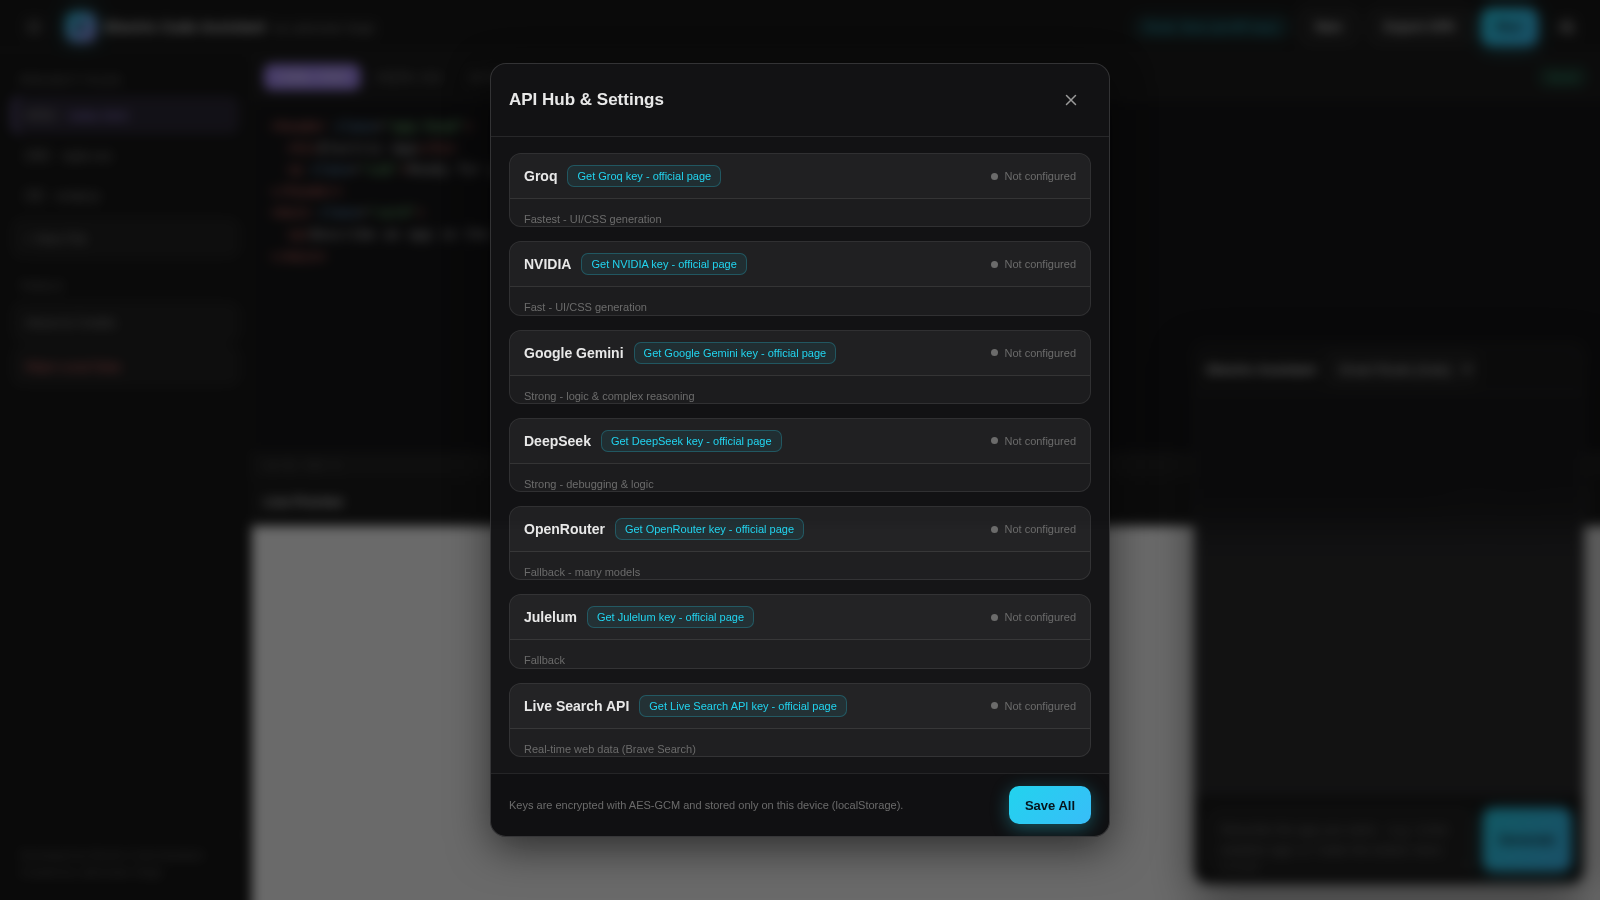Click the Google Gemini provider name
Image resolution: width=1600 pixels, height=900 pixels.
point(573,353)
